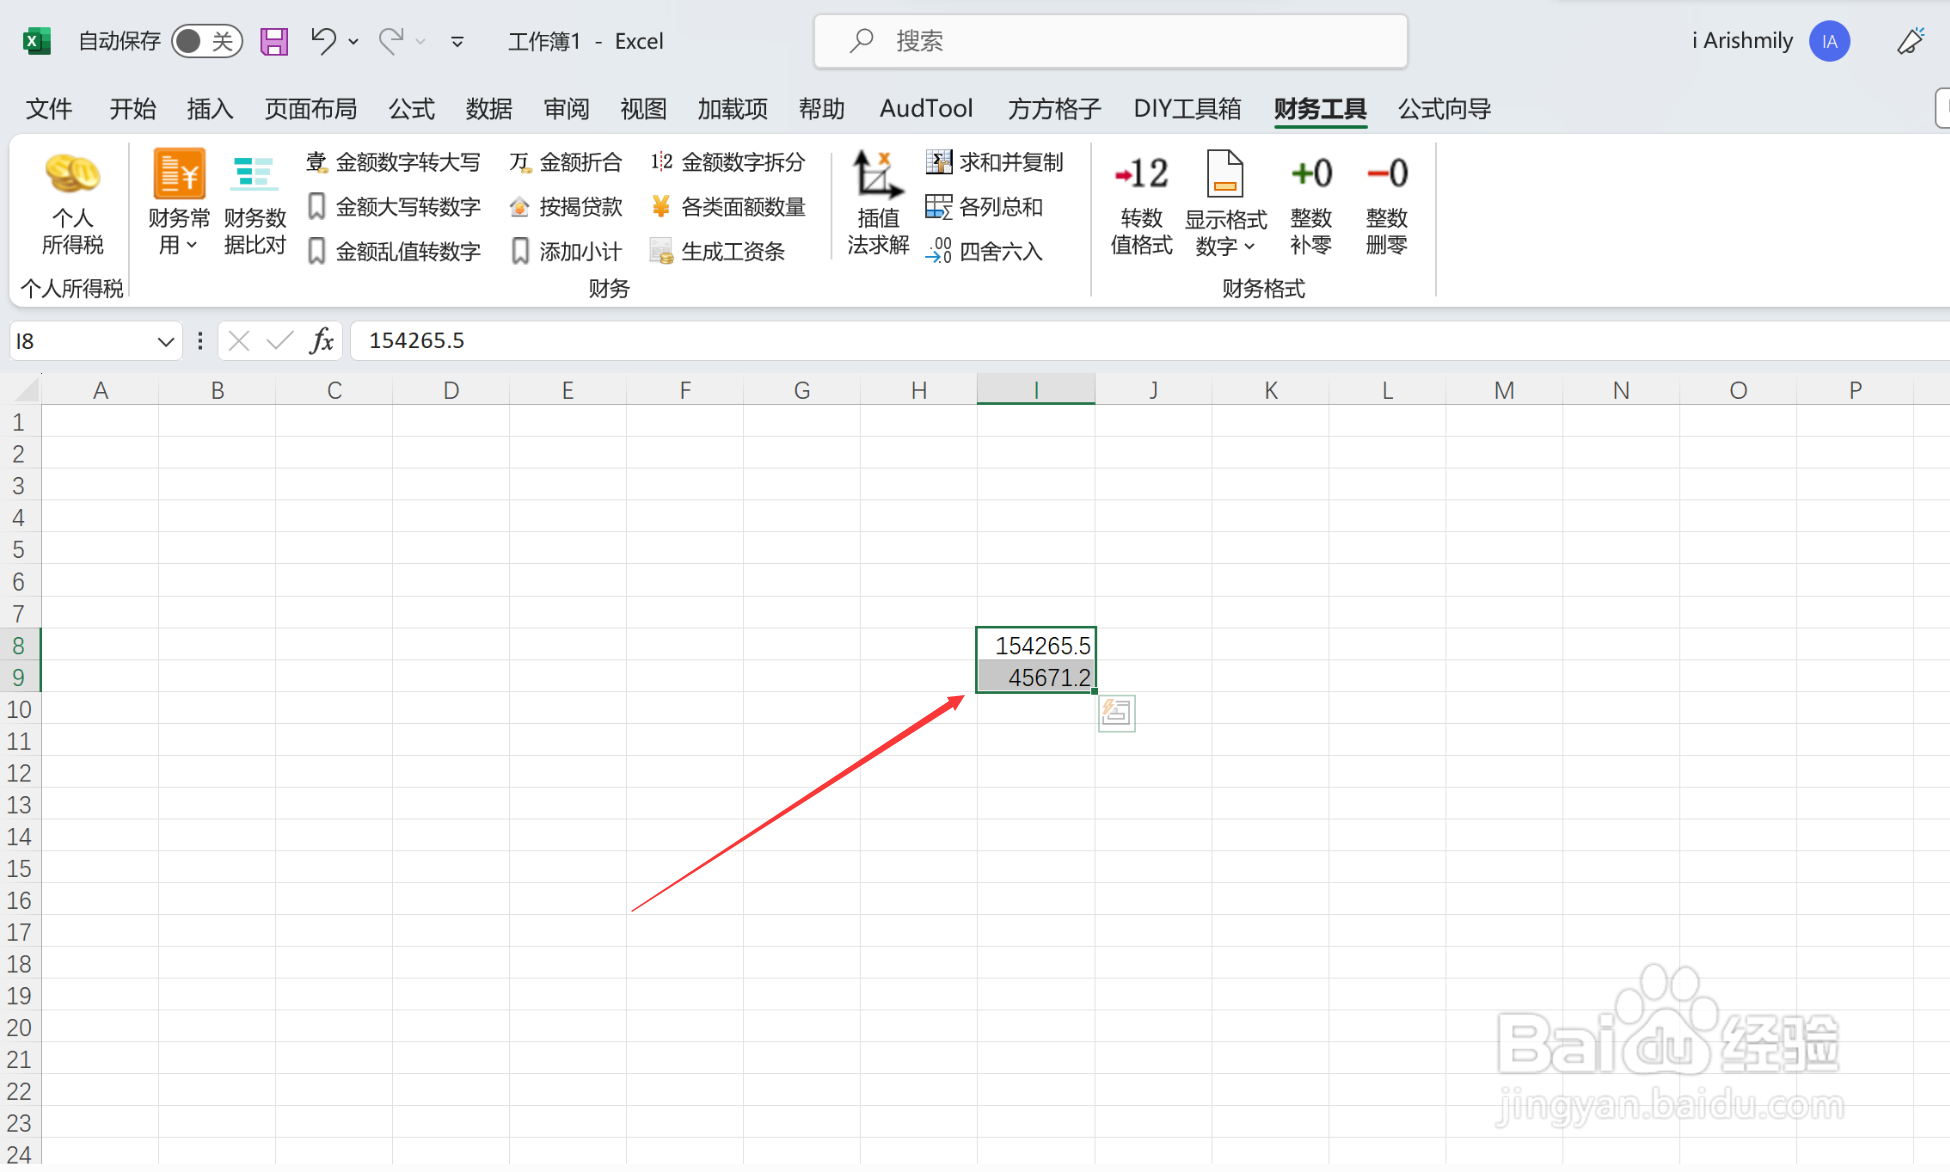Click the Undo arrow
The width and height of the screenshot is (1950, 1172).
pos(323,41)
